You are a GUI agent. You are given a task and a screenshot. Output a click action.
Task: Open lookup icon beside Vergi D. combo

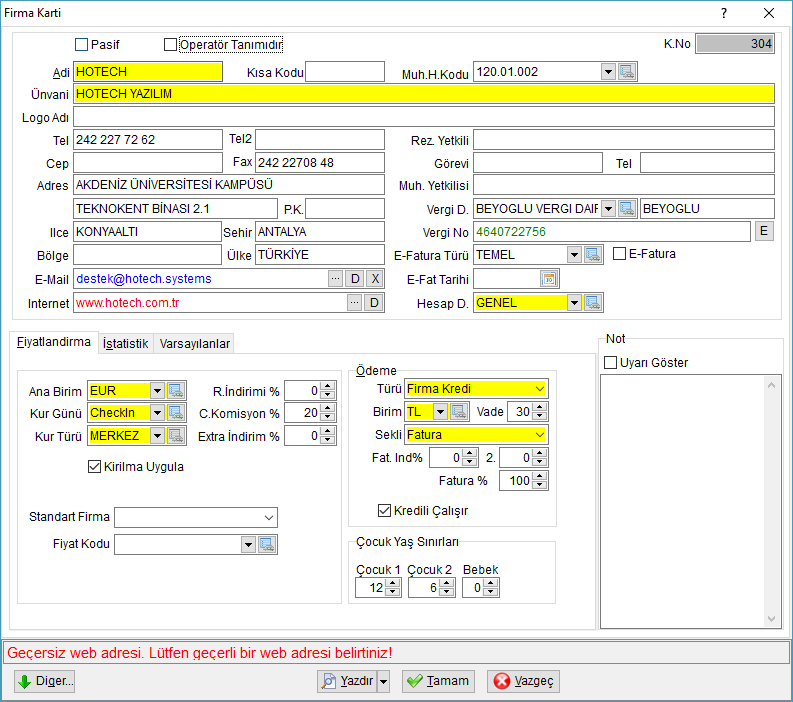627,208
